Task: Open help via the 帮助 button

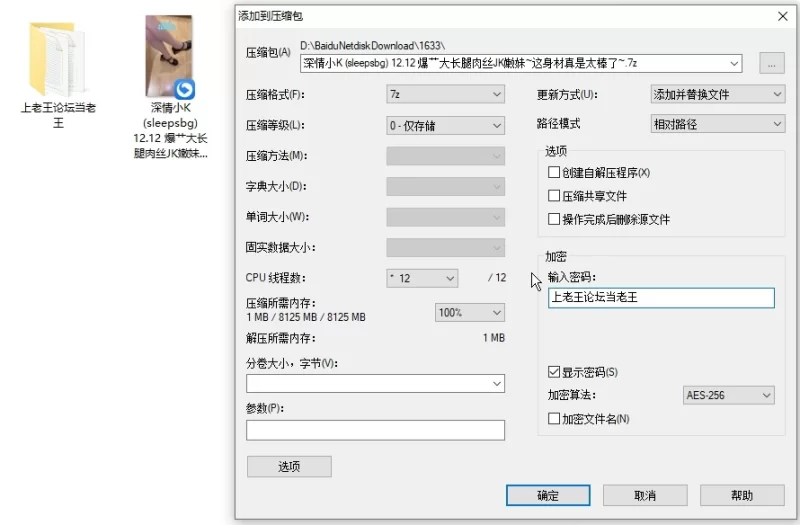Action: tap(742, 495)
